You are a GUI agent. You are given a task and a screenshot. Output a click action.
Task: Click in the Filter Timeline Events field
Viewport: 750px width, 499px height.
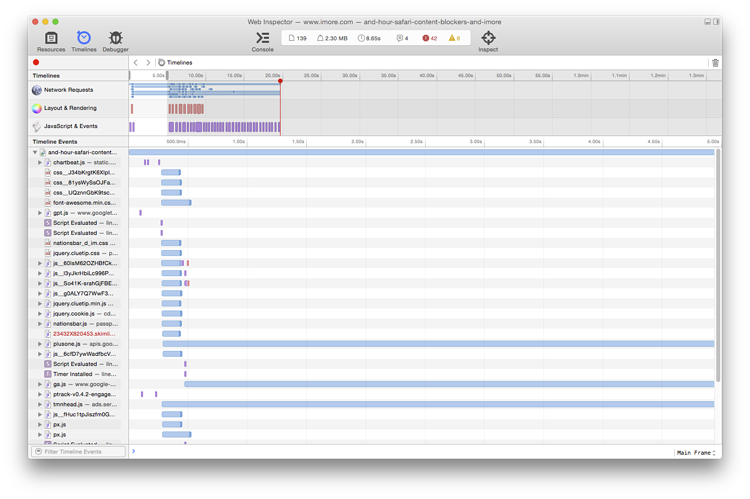point(78,452)
